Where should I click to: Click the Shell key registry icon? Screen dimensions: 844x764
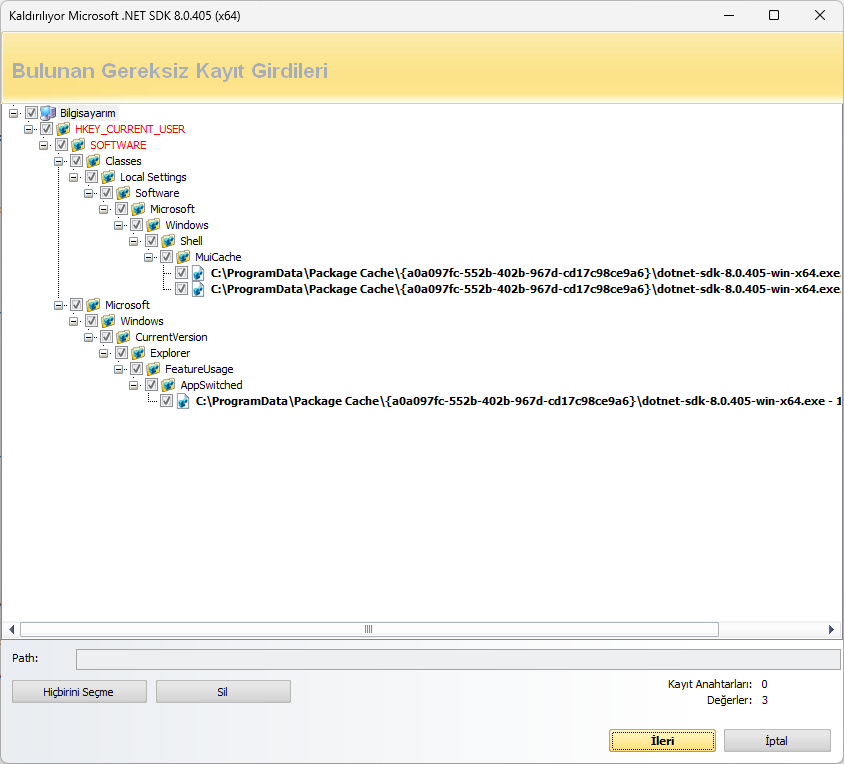168,241
